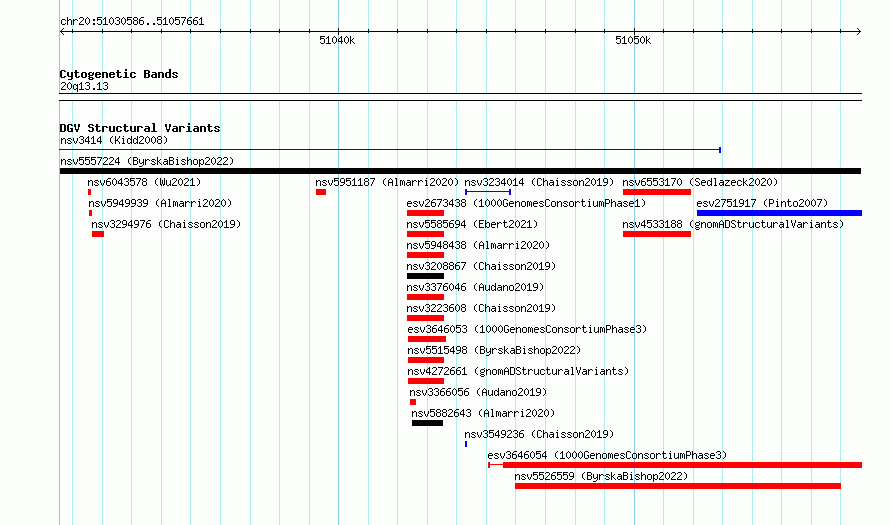The height and width of the screenshot is (525, 890).
Task: Click the small red nsv3366056 block
Action: point(413,402)
